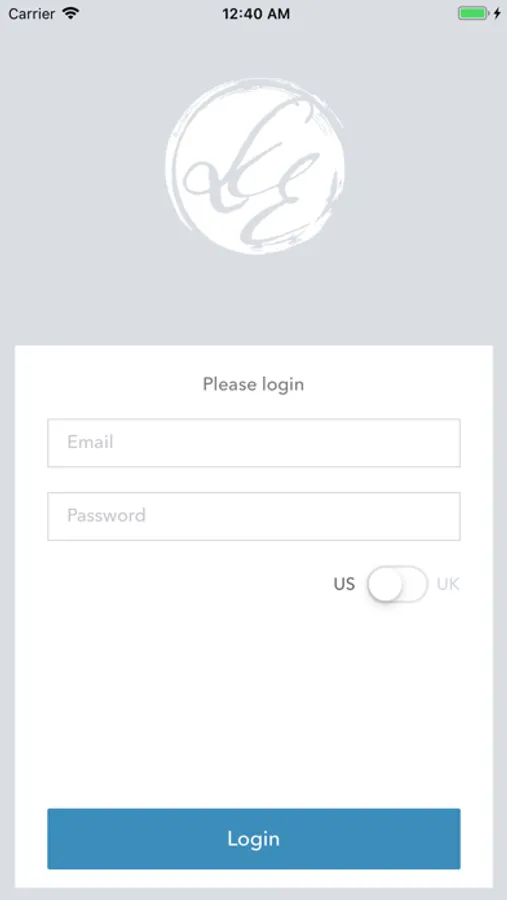The width and height of the screenshot is (507, 900).
Task: Select the US label next to switch
Action: 344,584
